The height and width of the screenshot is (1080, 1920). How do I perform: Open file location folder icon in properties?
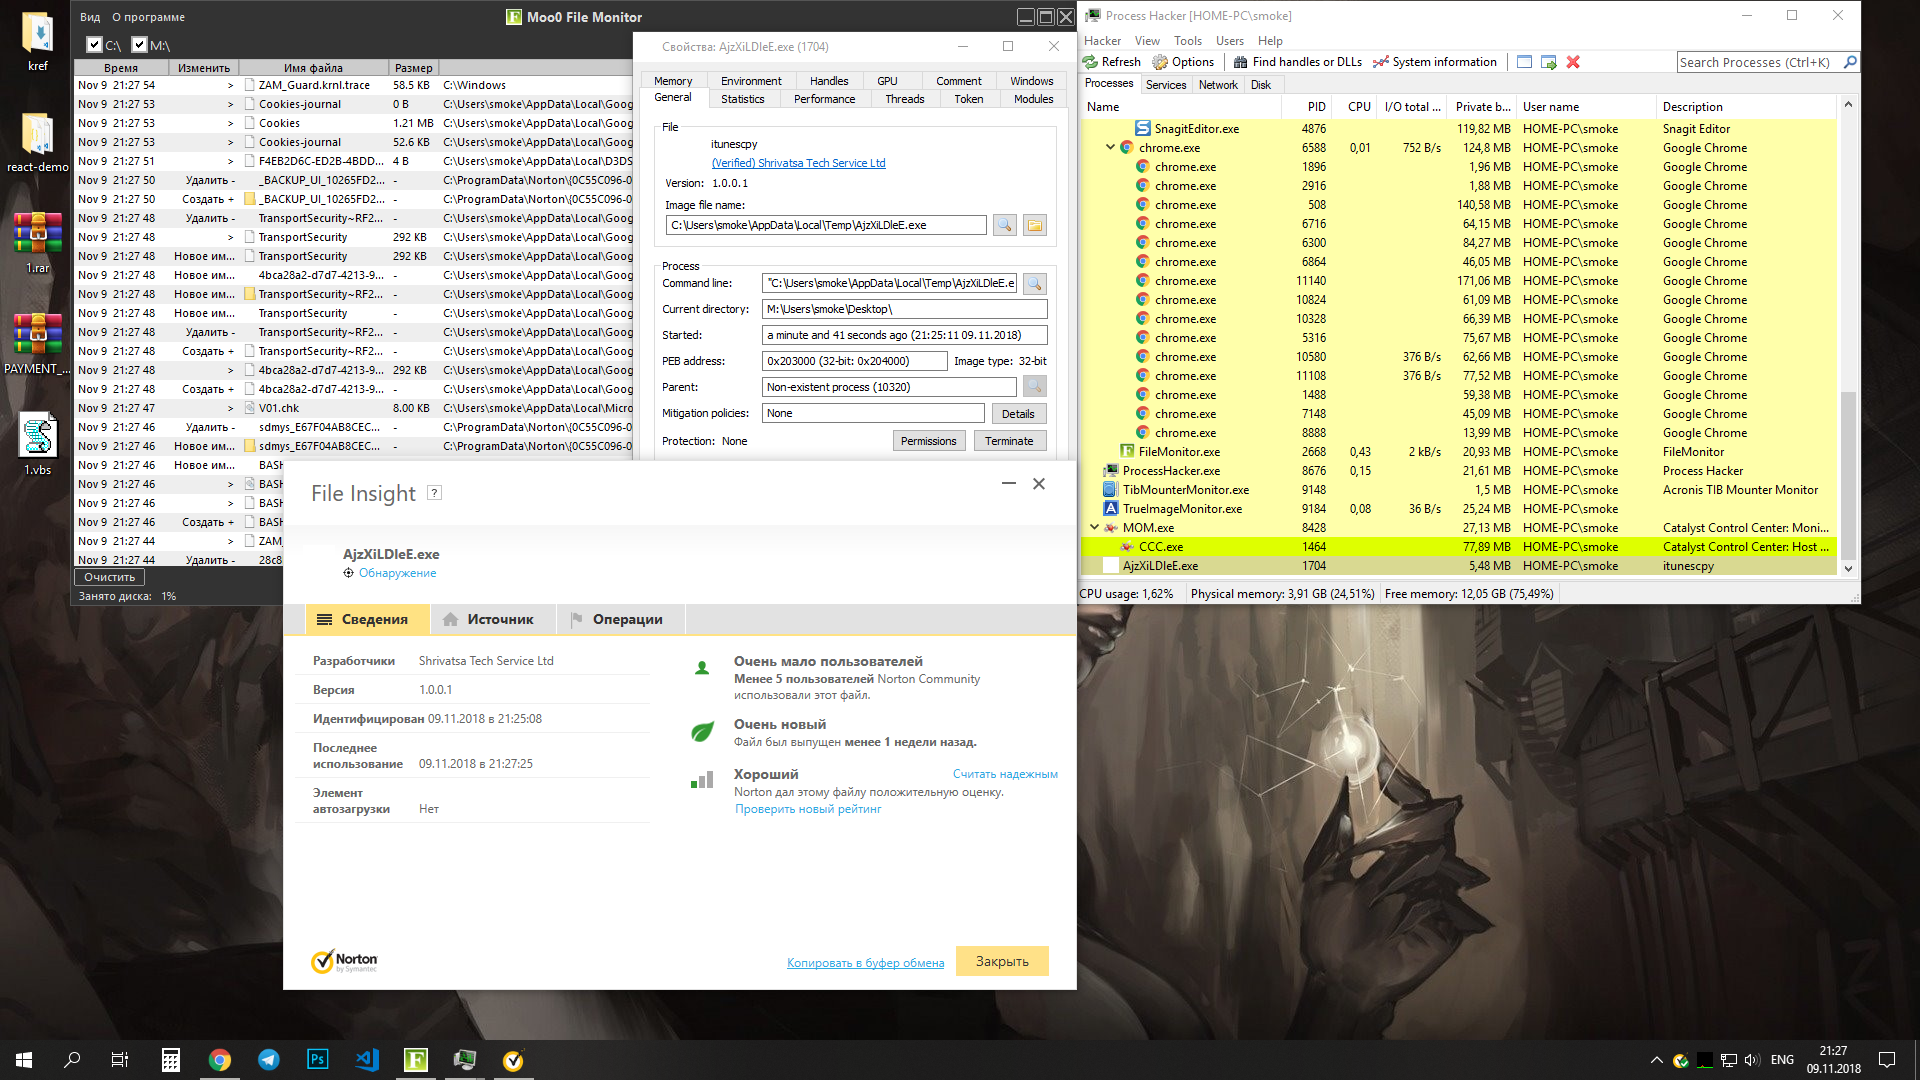pyautogui.click(x=1035, y=225)
